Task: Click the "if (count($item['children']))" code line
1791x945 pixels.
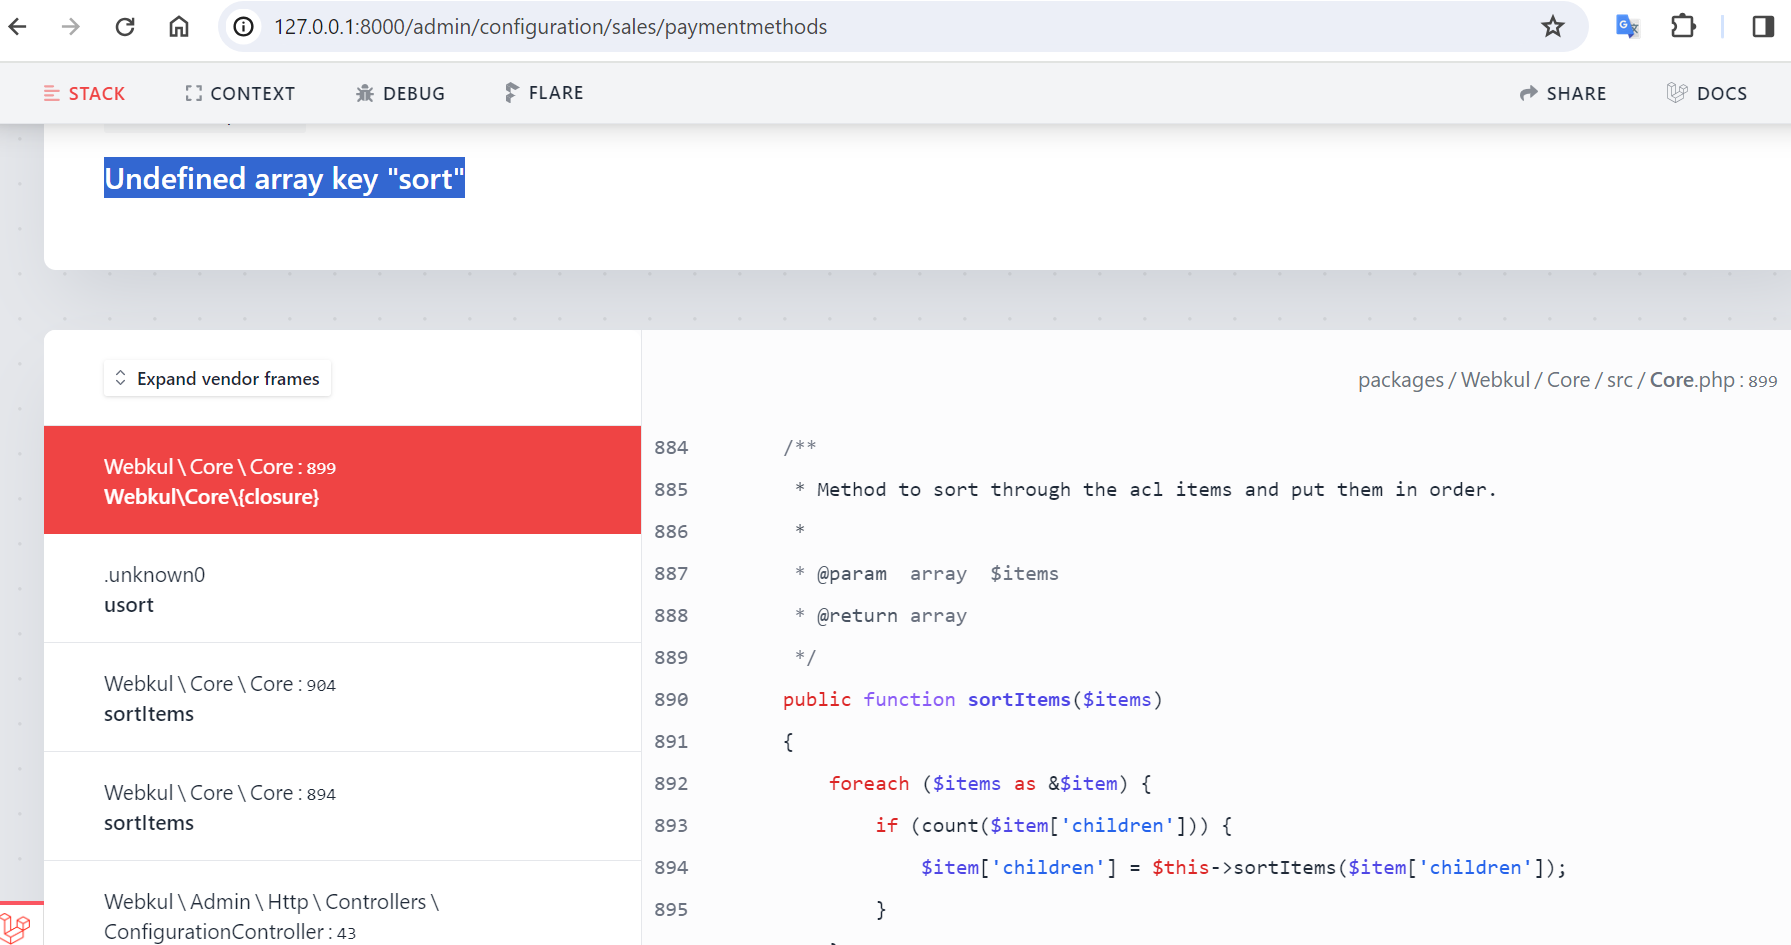Action: click(x=1054, y=826)
